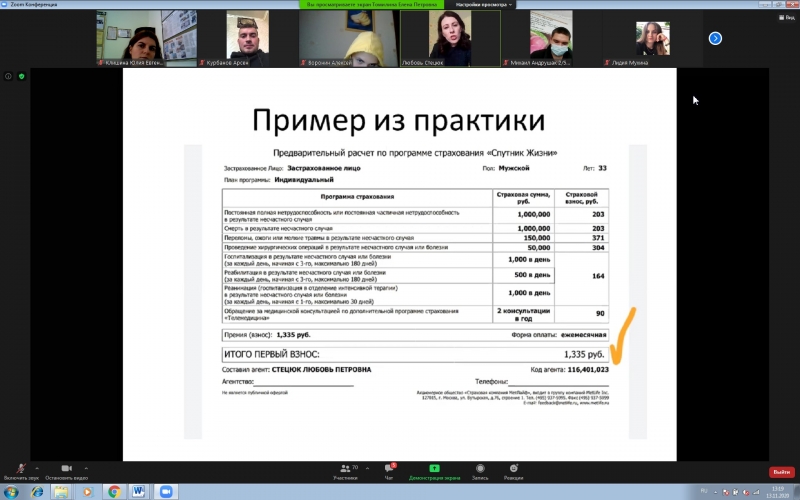Image resolution: width=800 pixels, height=500 pixels.
Task: Click the slide title Пример из практики
Action: click(x=398, y=120)
